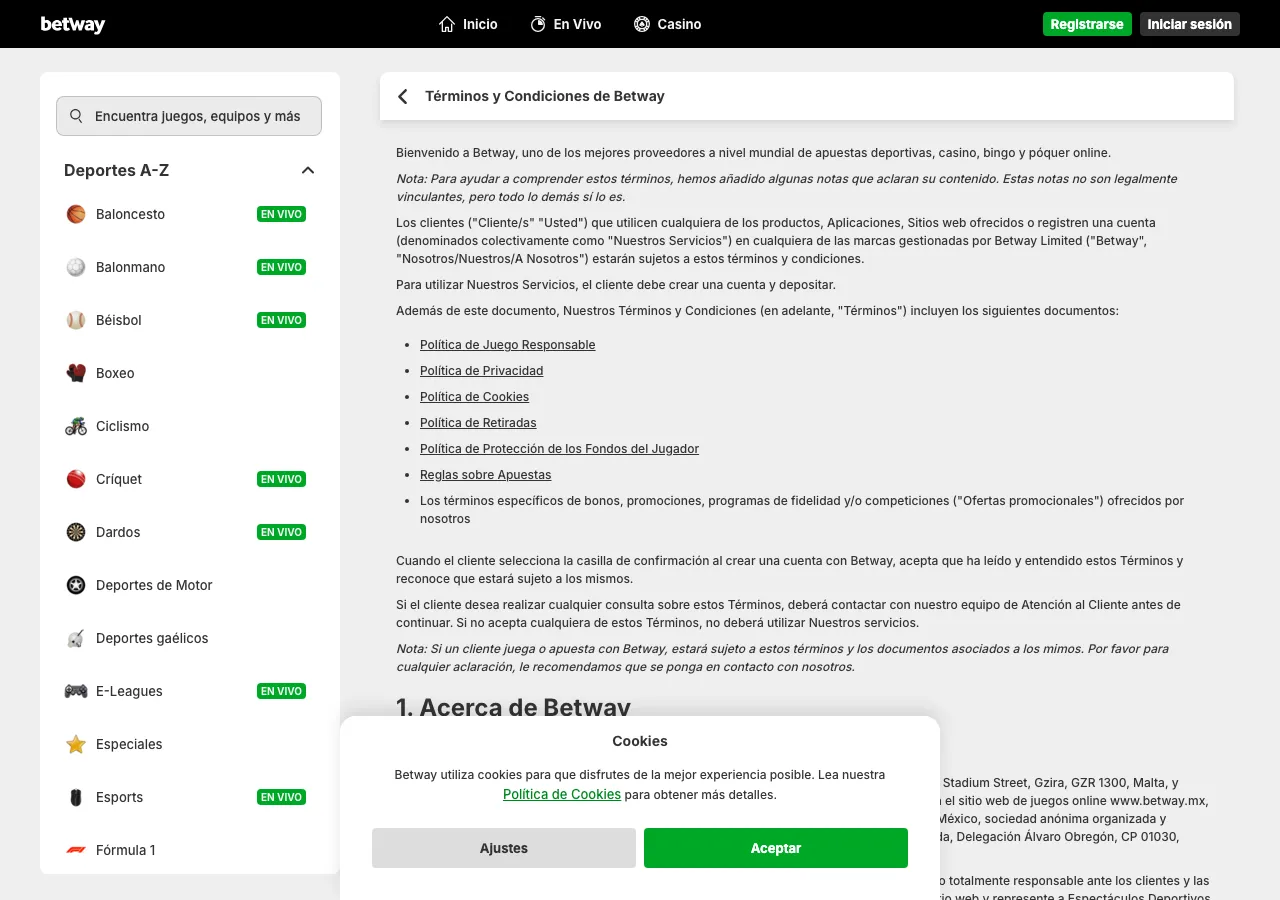Click the Betway logo
The image size is (1280, 900).
tap(72, 24)
